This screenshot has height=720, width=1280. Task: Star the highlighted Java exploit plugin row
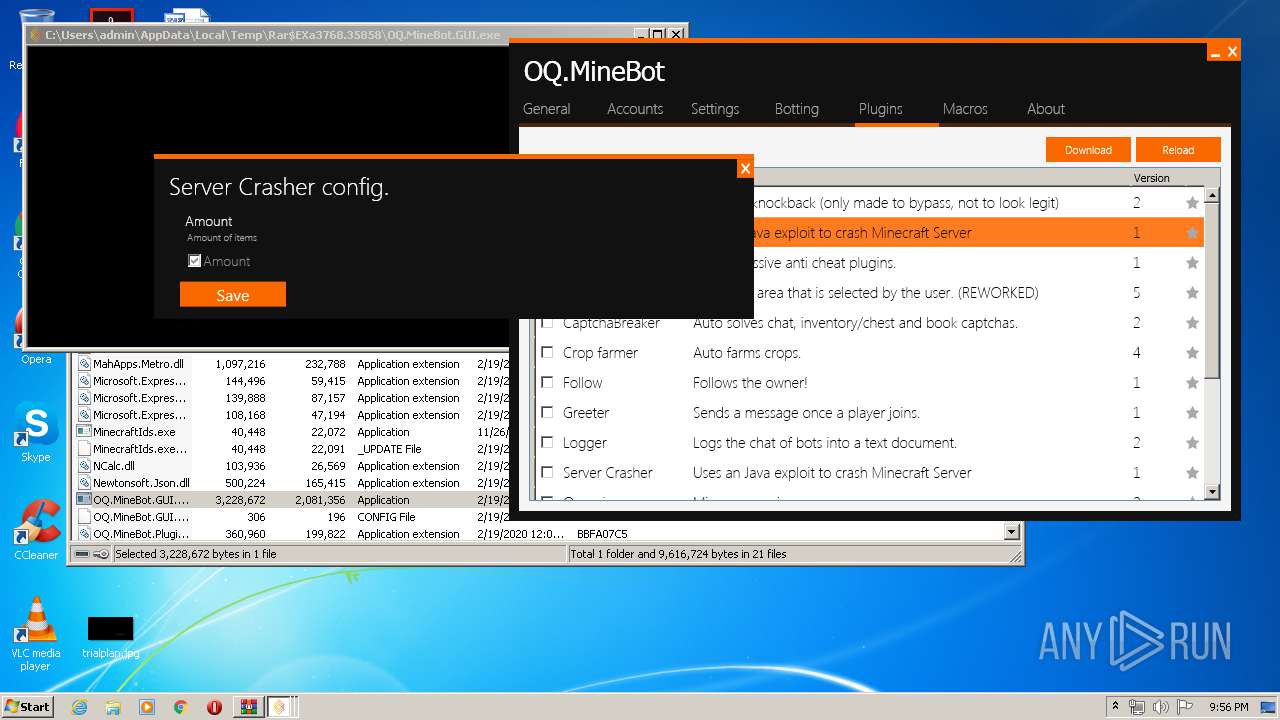pos(1192,233)
